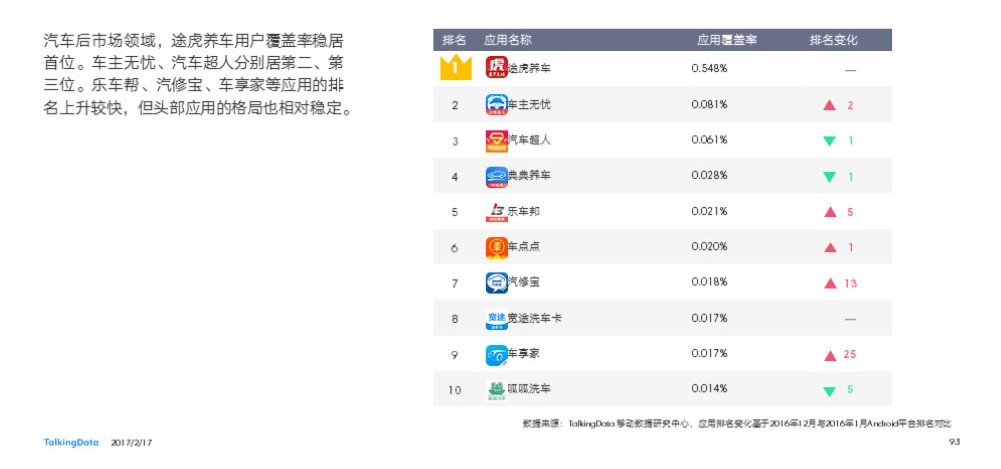Click the green down arrow in 汽车超人 row
This screenshot has width=1001, height=469.
(x=829, y=141)
